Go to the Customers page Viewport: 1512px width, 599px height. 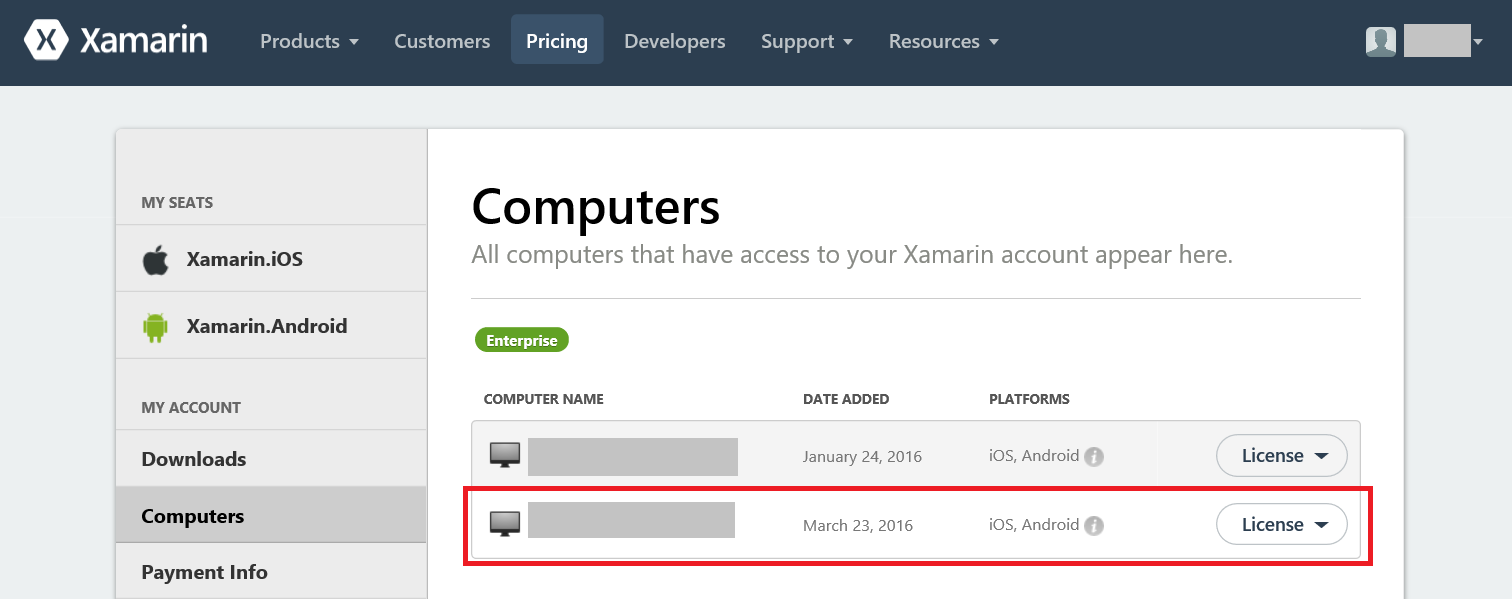click(x=442, y=41)
